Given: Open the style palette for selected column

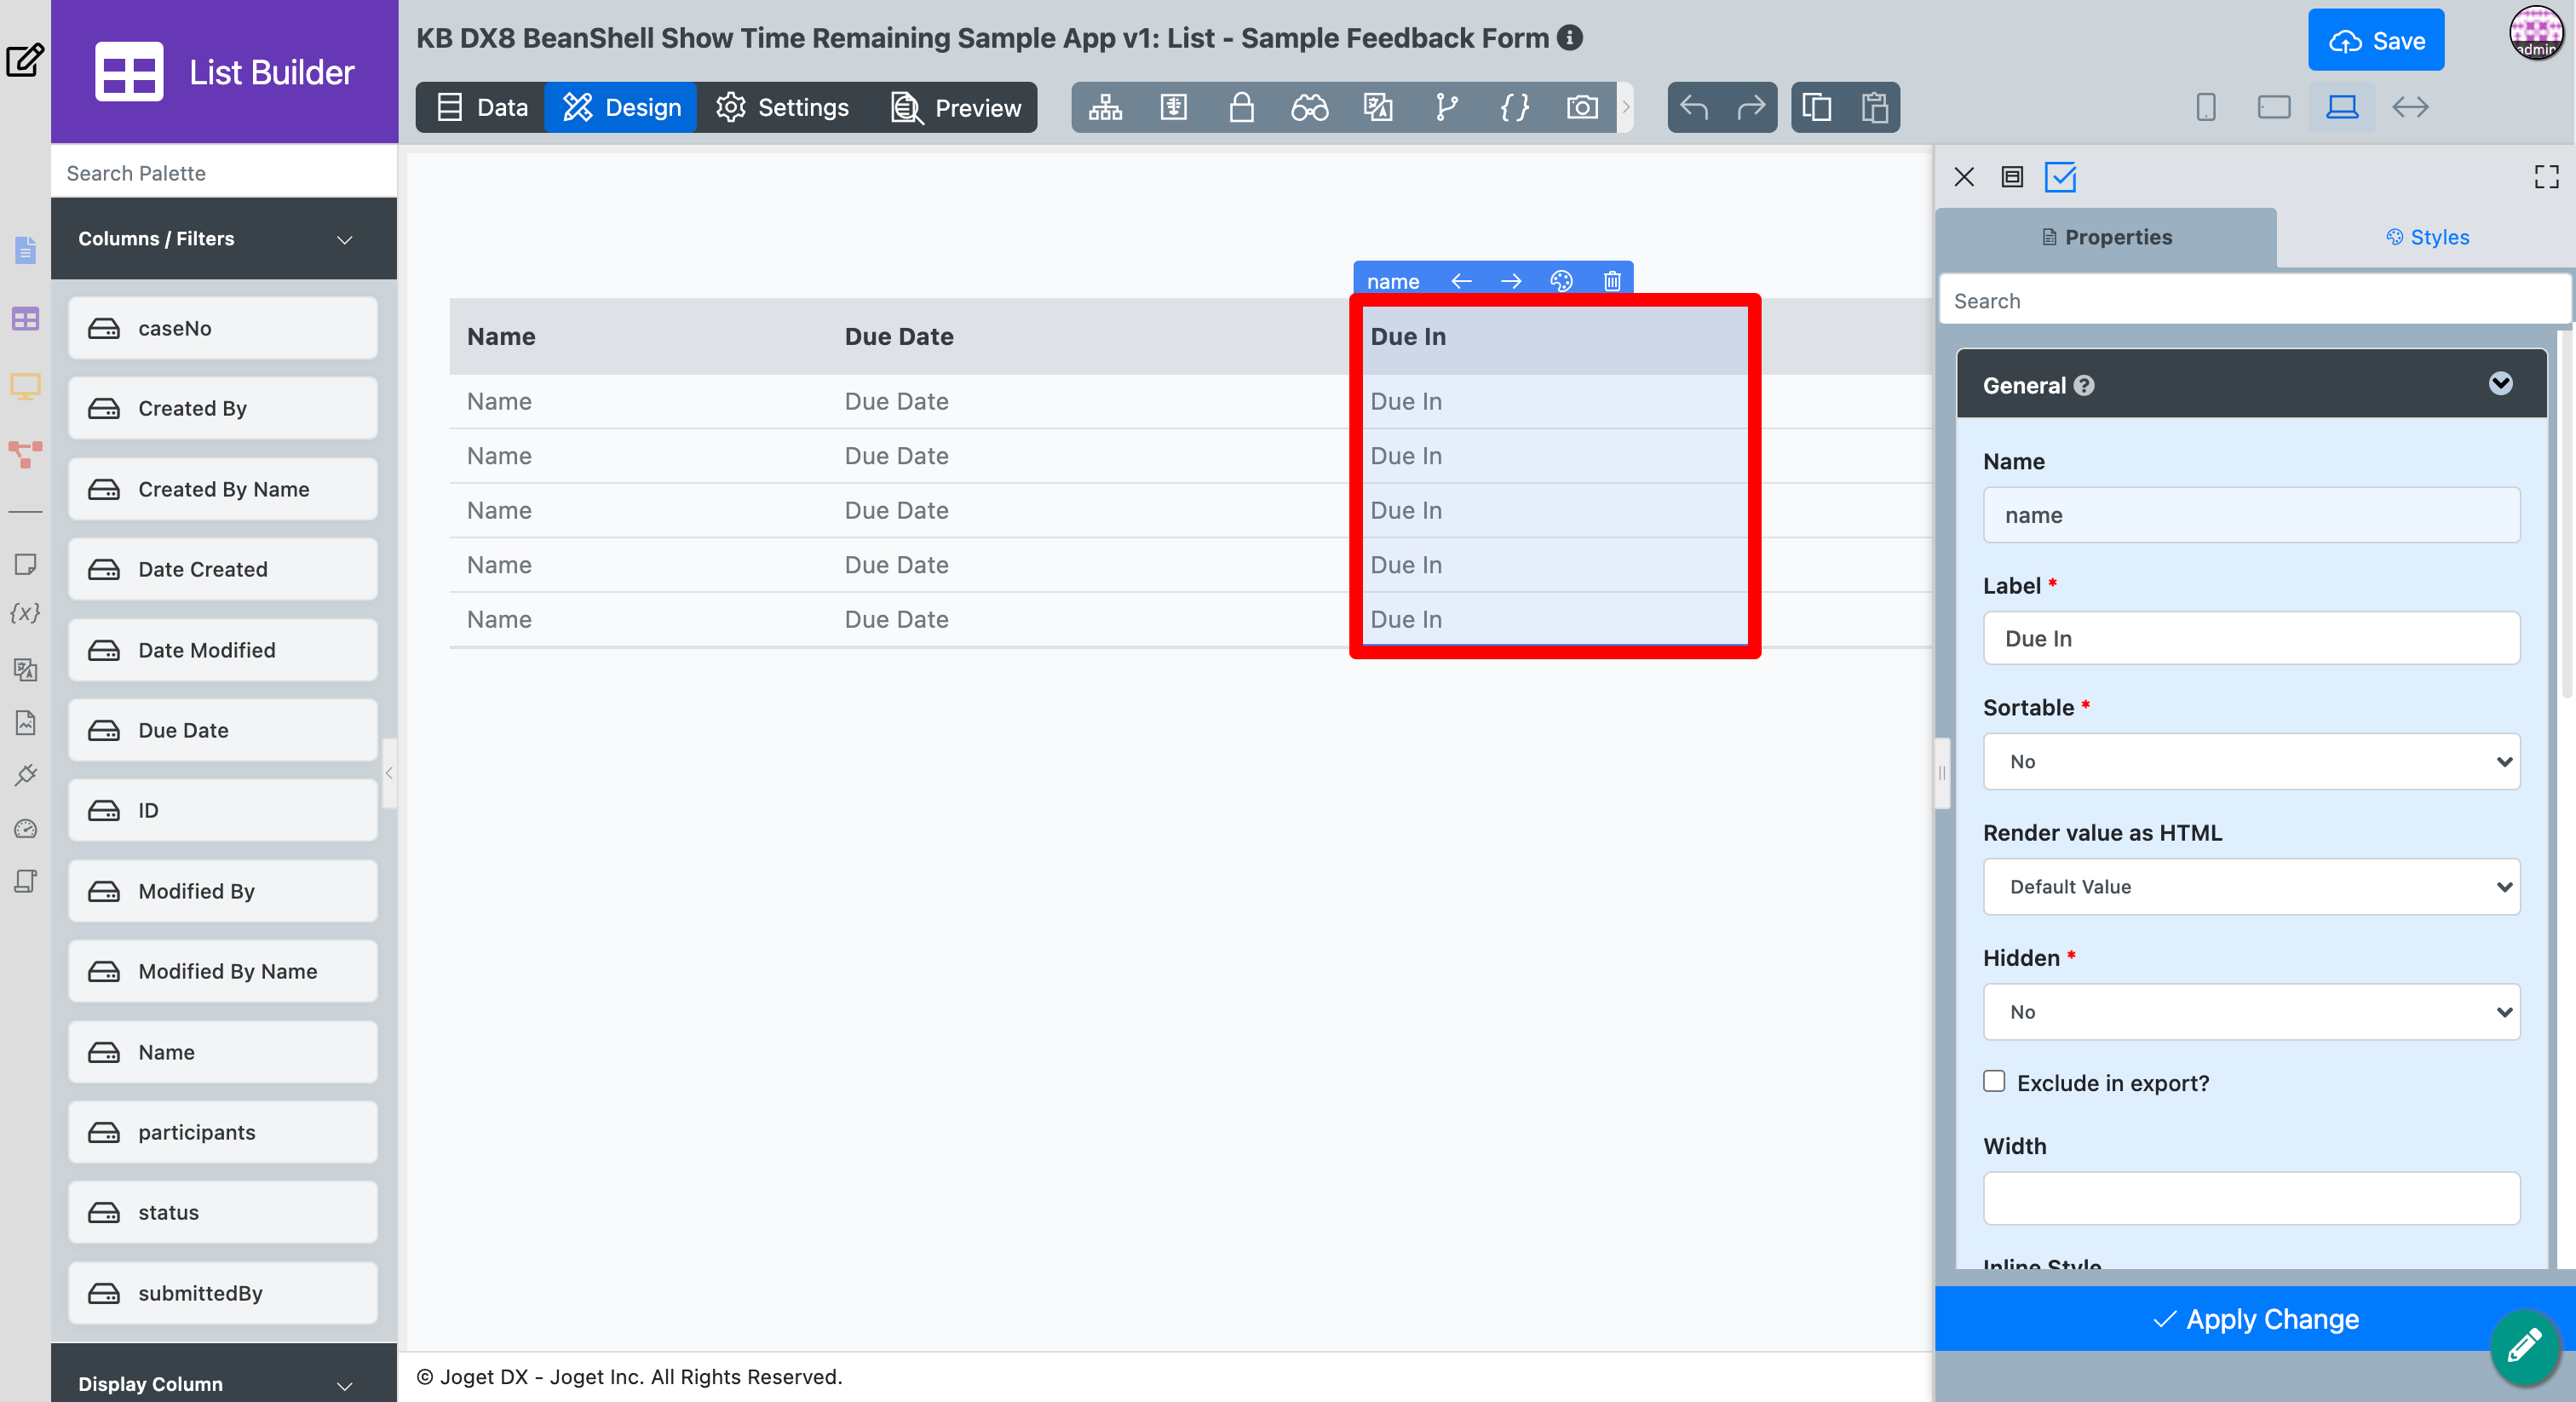Looking at the screenshot, I should [1561, 281].
